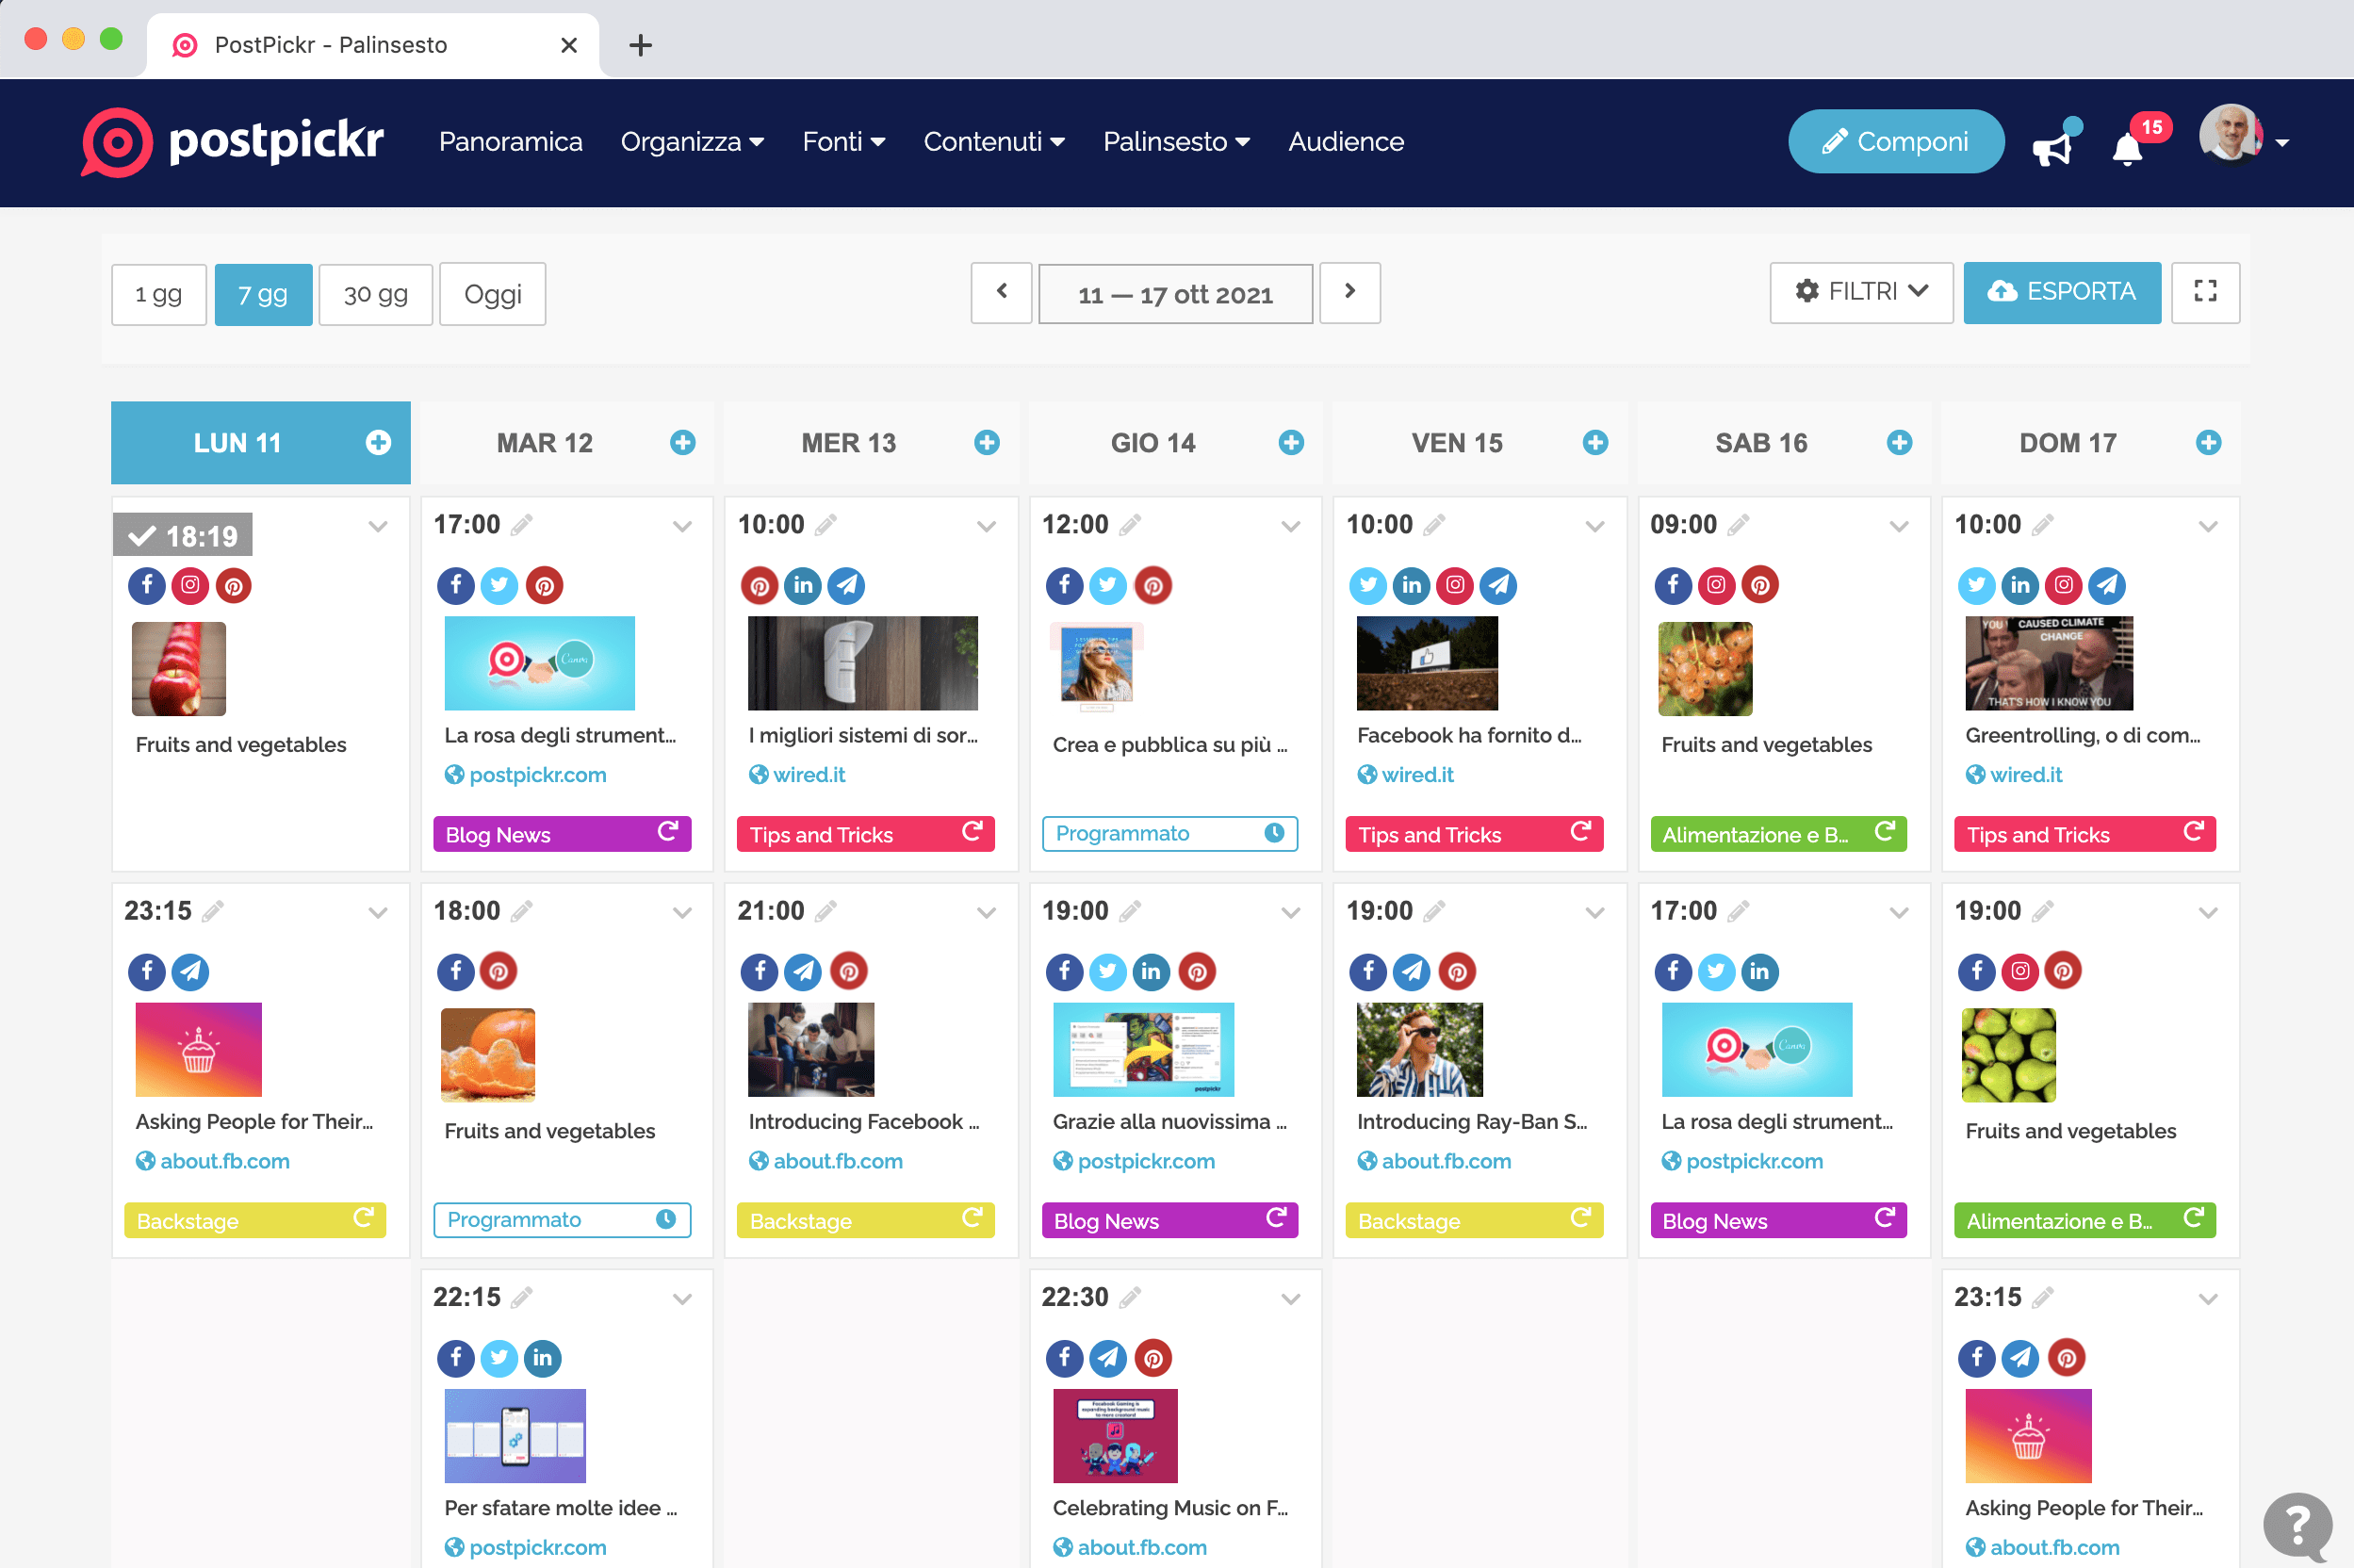Click recycle icon on the purple Blog News label on MAR 12
Screen dimensions: 2354x1568
tap(668, 832)
